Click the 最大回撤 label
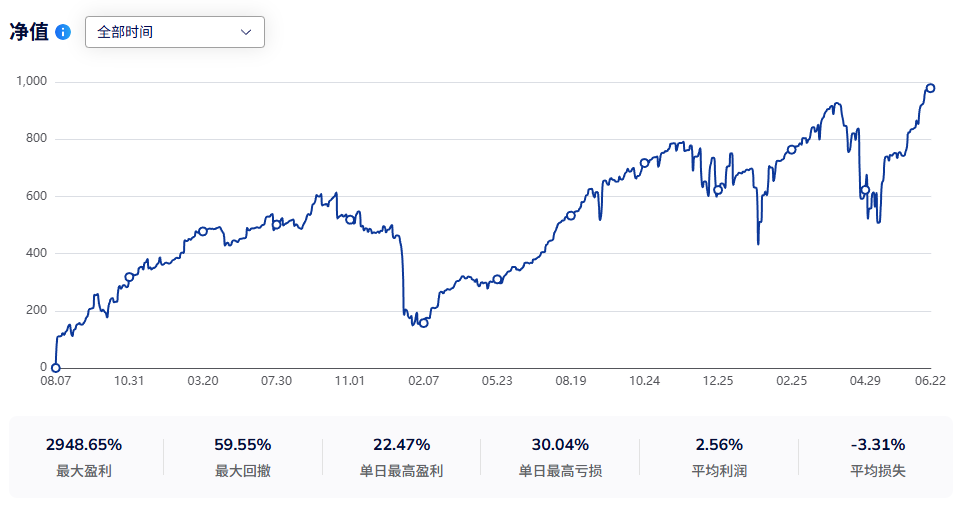Image resolution: width=980 pixels, height=520 pixels. (242, 471)
